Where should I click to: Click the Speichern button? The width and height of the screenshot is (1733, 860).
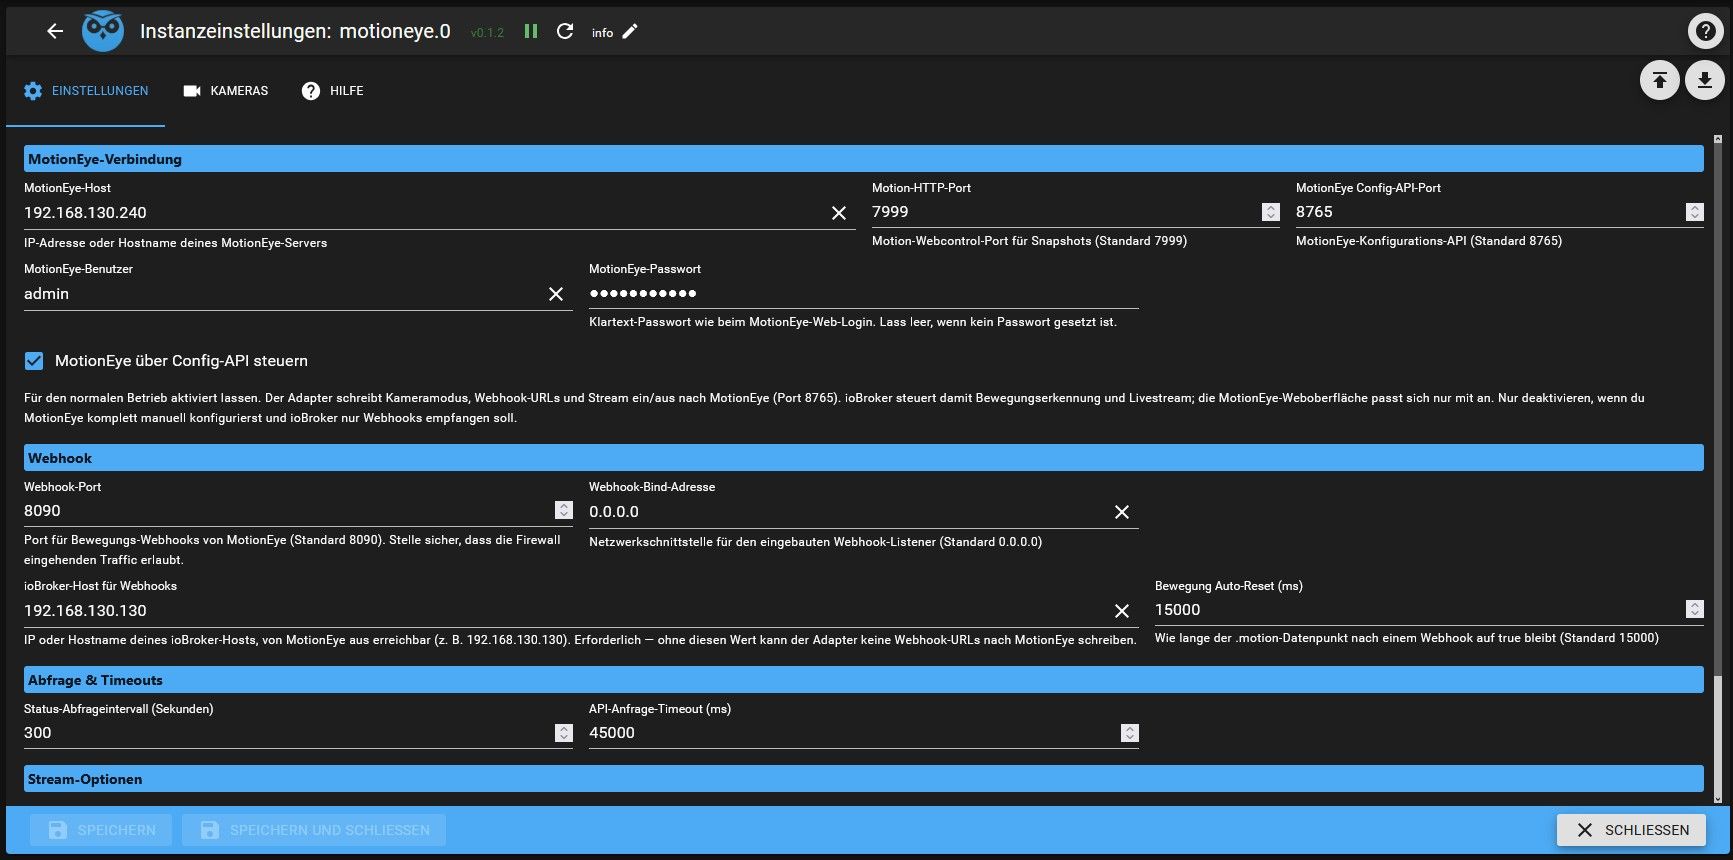pyautogui.click(x=101, y=830)
